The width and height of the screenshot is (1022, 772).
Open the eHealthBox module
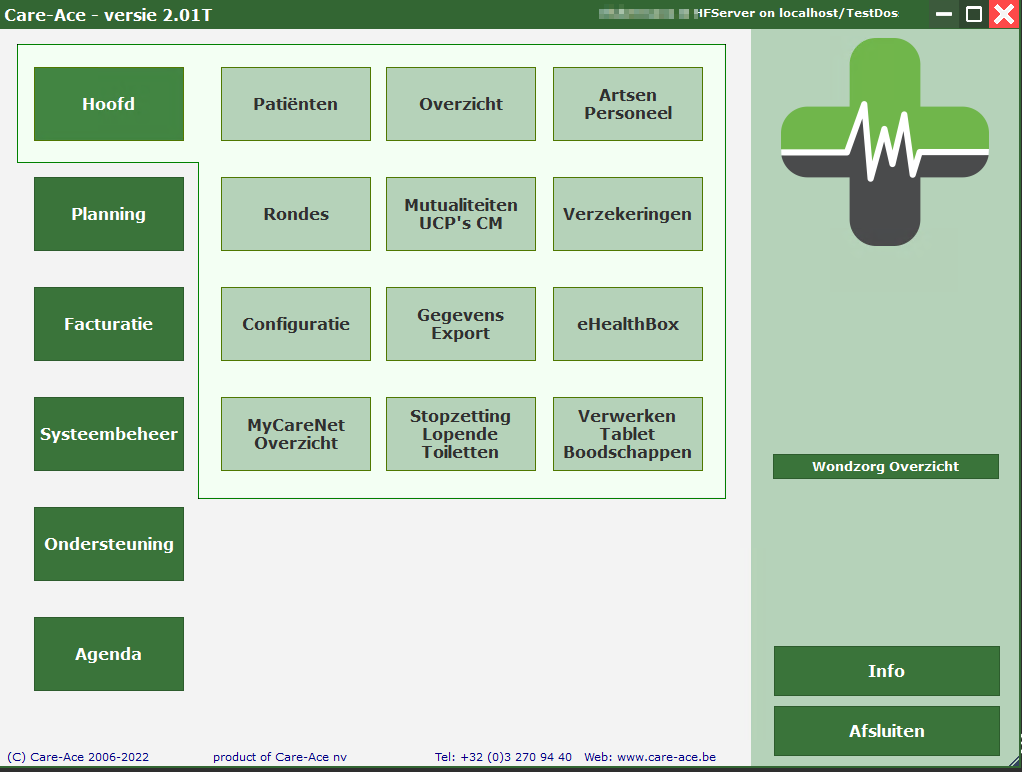tap(628, 324)
